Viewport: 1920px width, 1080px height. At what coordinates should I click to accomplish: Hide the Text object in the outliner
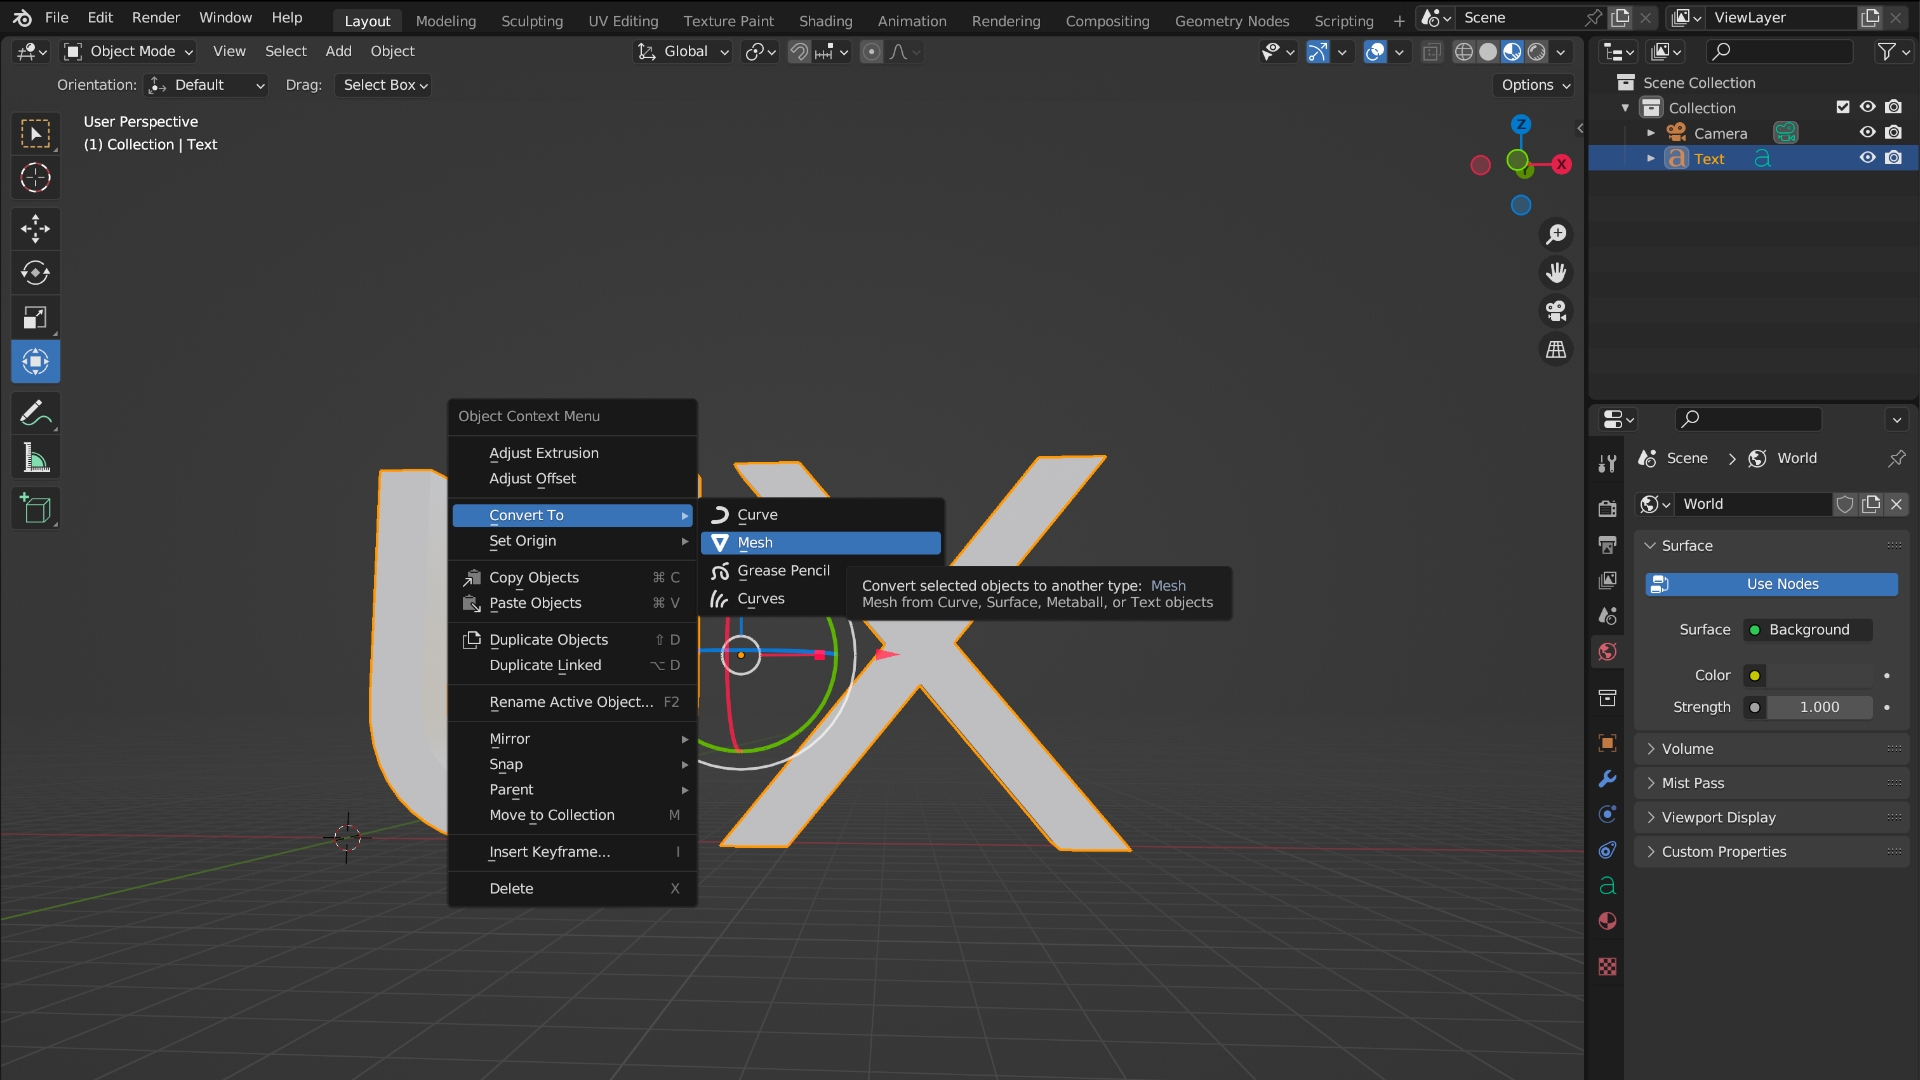pos(1867,158)
